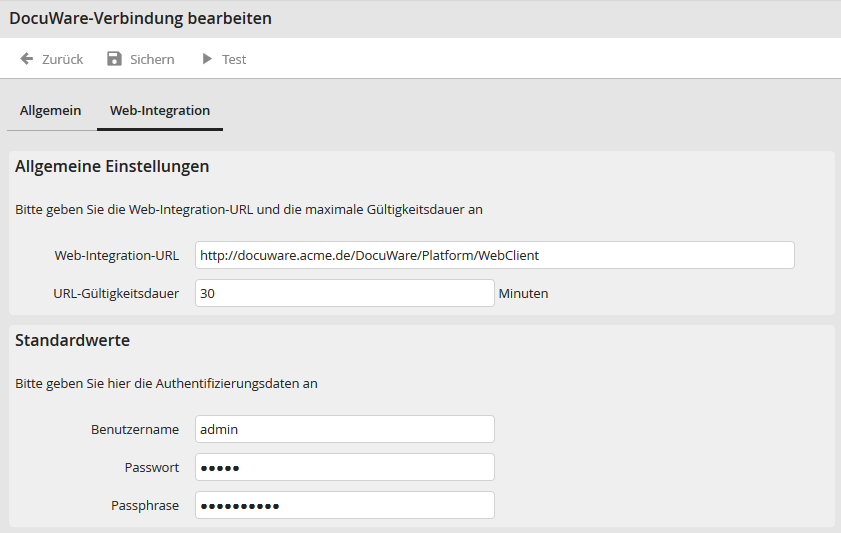Switch to the Allgemein tab
Image resolution: width=841 pixels, height=533 pixels.
(50, 110)
